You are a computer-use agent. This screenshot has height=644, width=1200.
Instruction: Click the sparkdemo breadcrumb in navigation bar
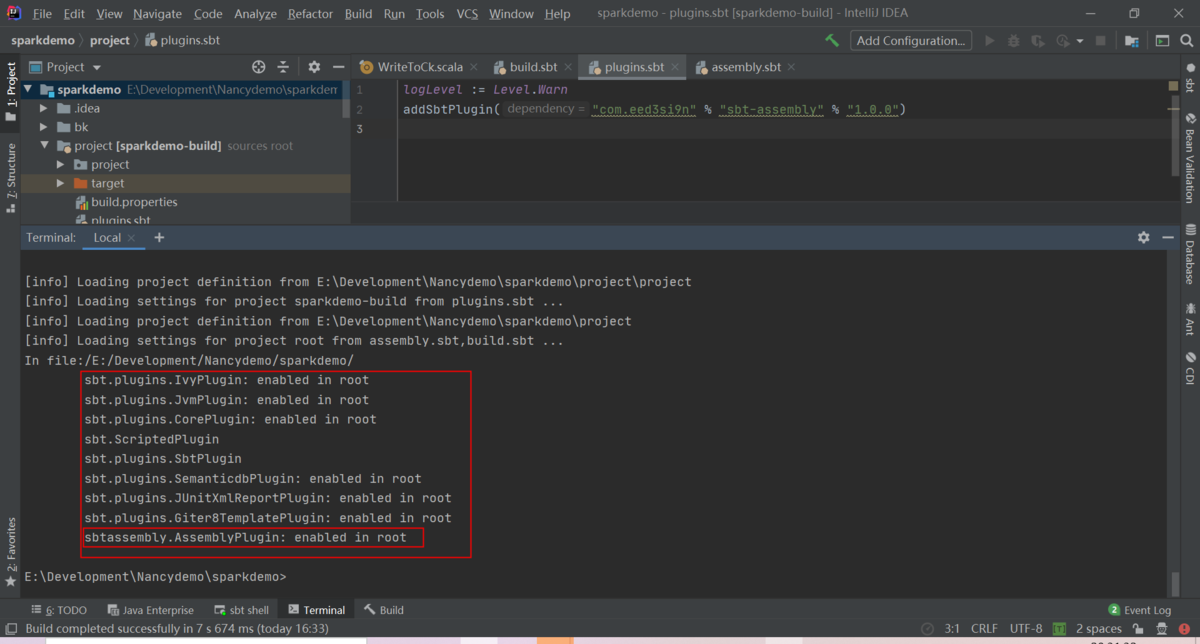tap(43, 41)
